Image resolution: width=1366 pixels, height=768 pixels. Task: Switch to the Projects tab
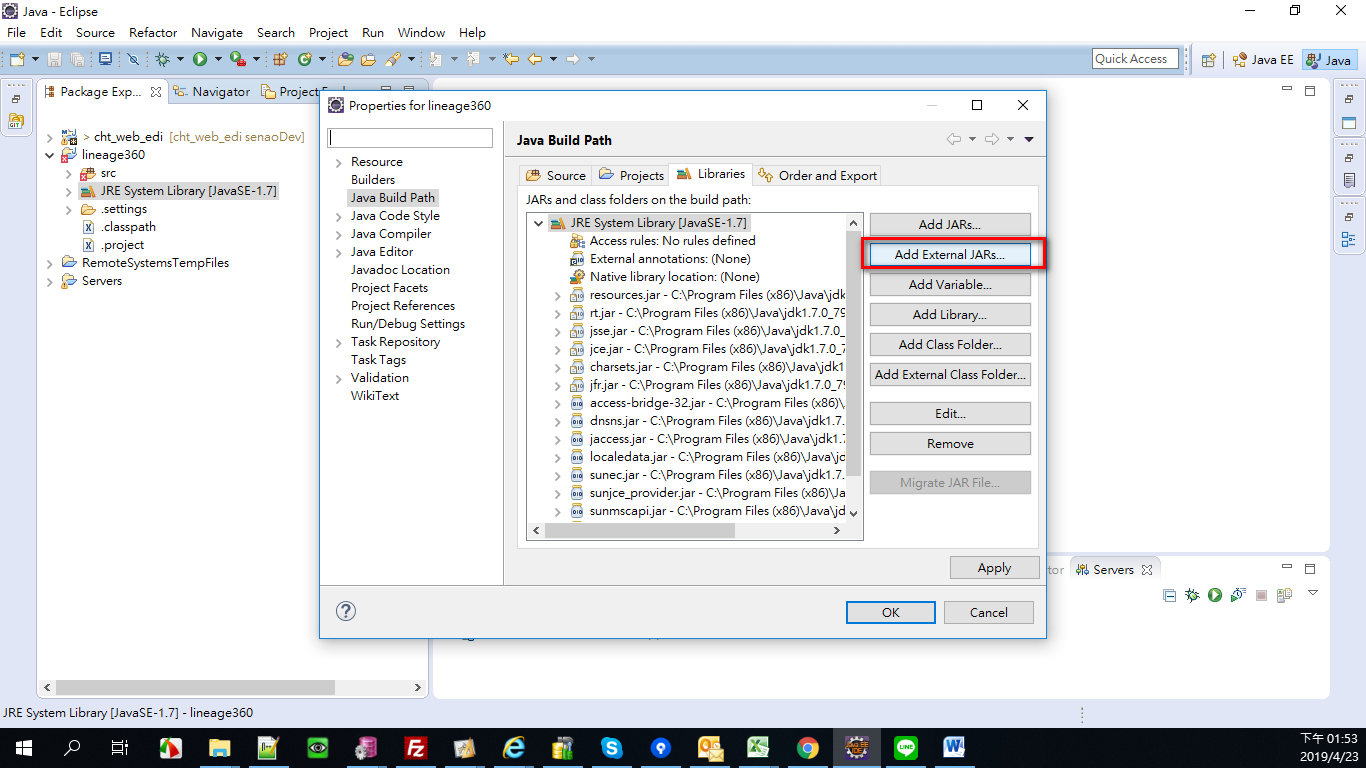[630, 175]
